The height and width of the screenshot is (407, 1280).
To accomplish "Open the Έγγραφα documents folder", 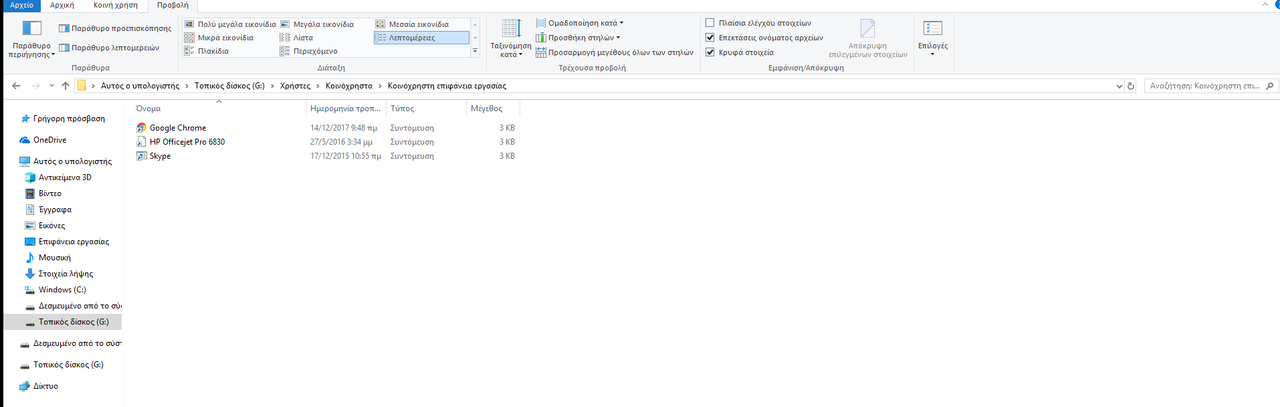I will [x=47, y=209].
